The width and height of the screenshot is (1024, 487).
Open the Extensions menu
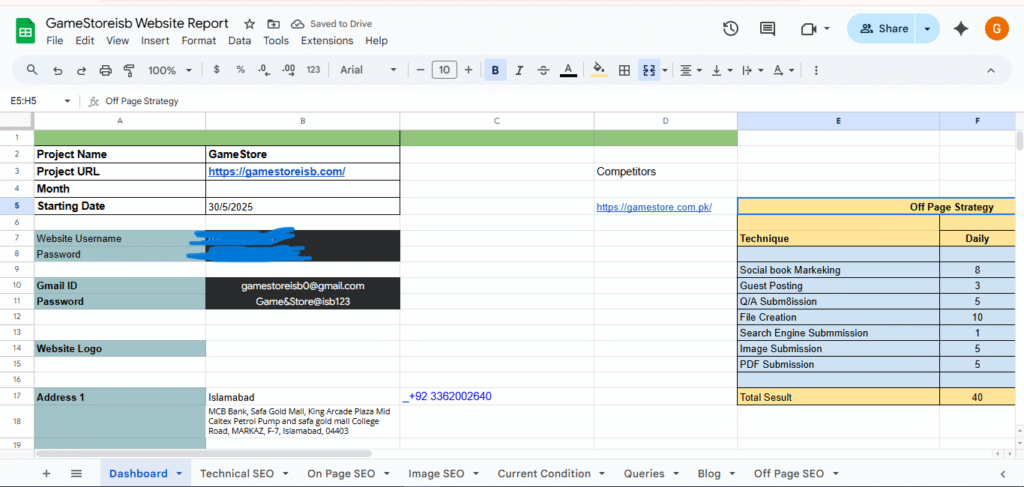click(x=327, y=41)
